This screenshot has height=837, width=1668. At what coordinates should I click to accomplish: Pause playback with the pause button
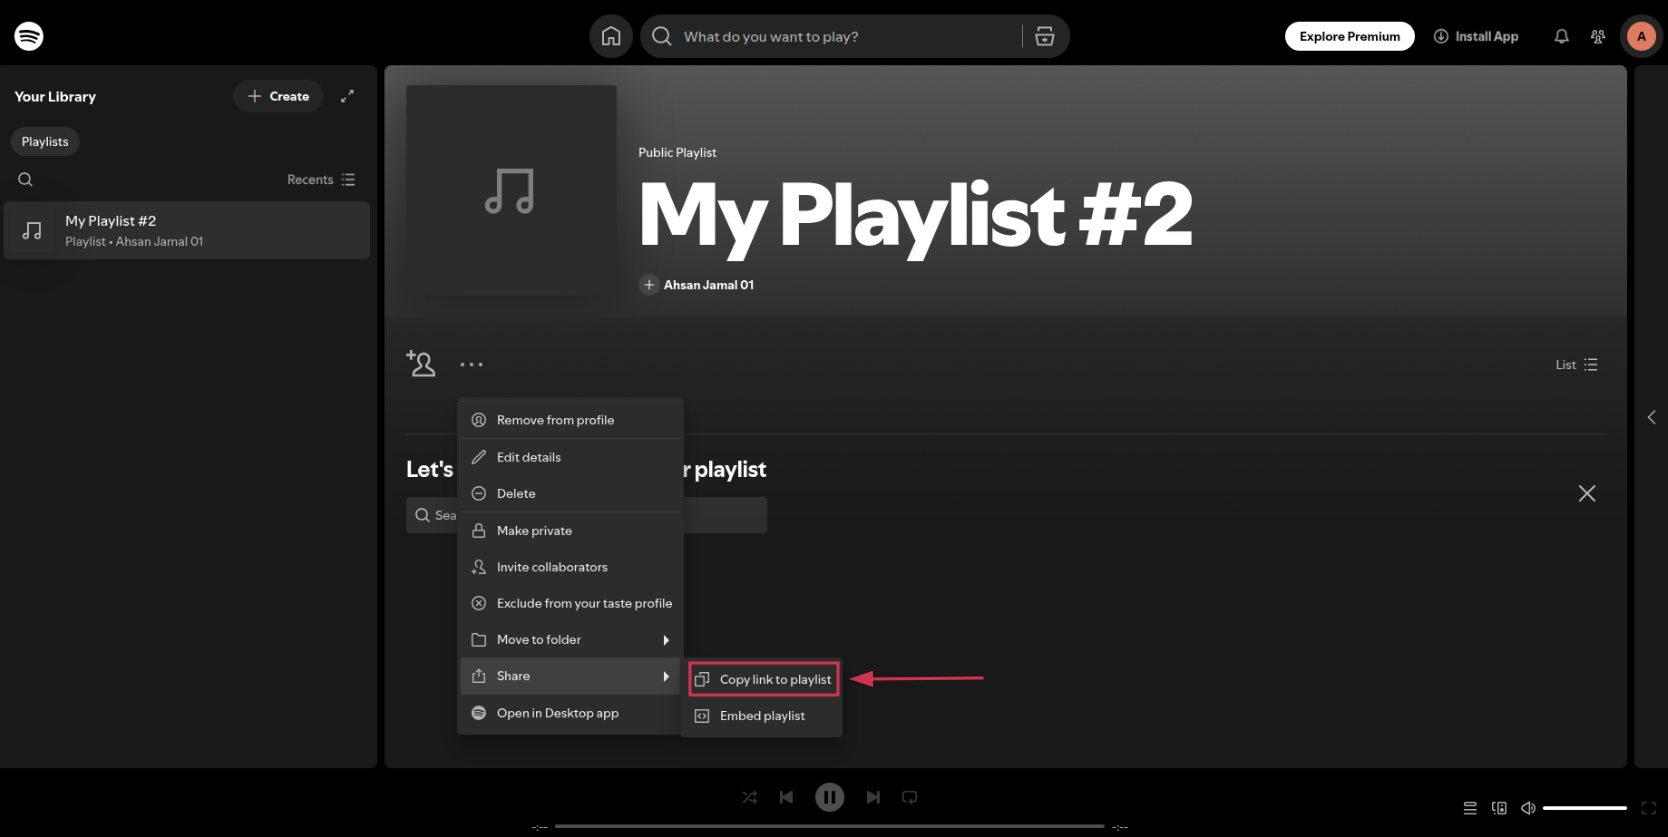(x=829, y=797)
